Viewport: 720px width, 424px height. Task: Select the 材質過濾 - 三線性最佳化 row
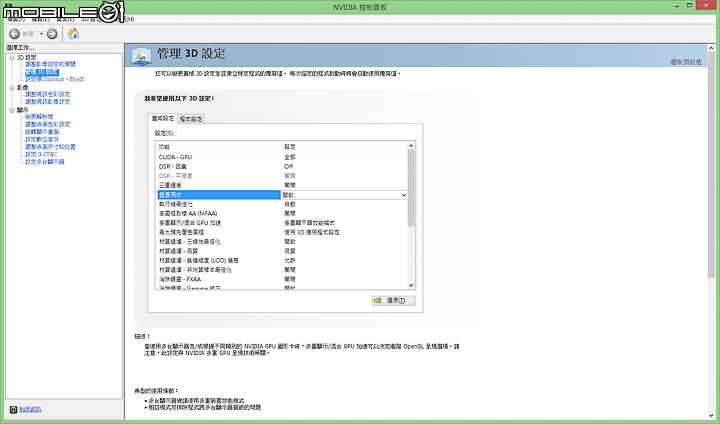pyautogui.click(x=282, y=242)
